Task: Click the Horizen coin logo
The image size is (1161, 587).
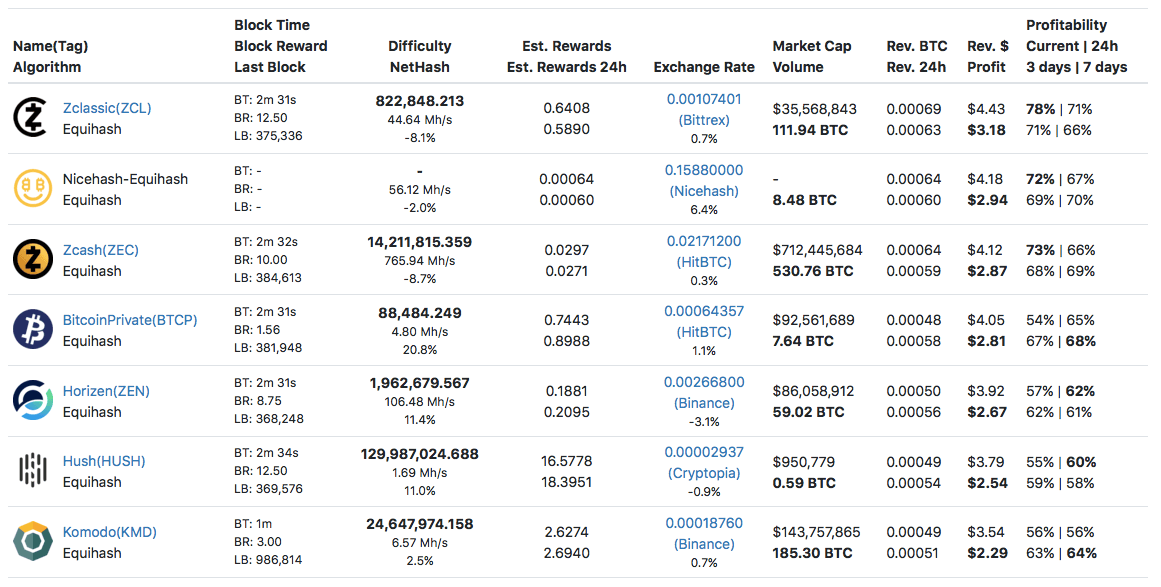Action: 32,401
